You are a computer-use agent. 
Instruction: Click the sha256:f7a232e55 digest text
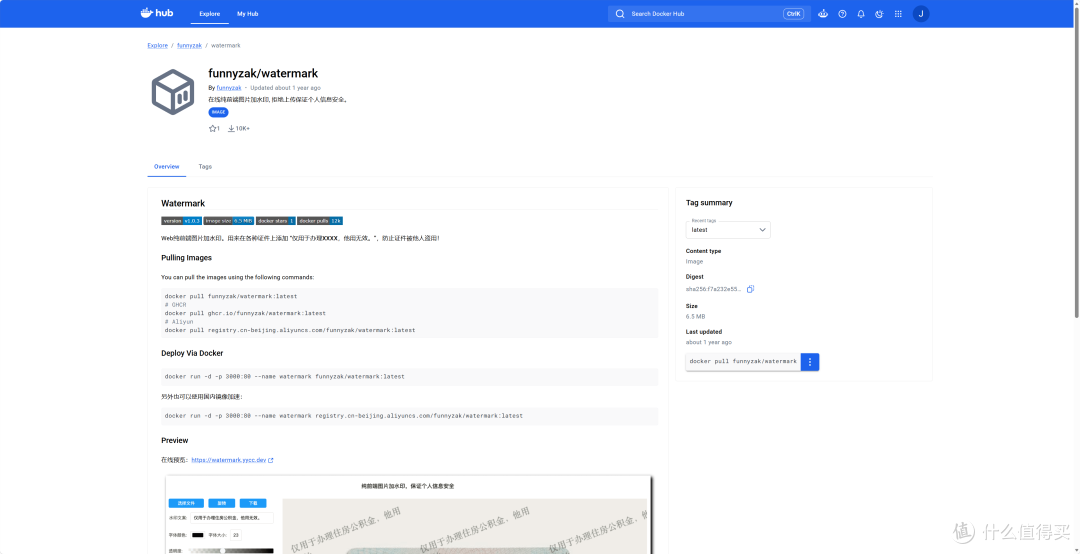coord(714,289)
